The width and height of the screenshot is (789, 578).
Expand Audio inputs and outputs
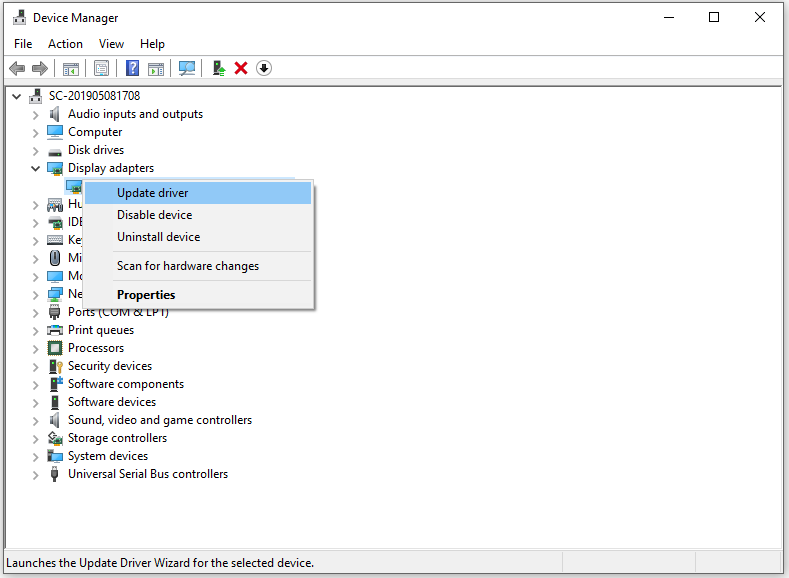coord(35,115)
